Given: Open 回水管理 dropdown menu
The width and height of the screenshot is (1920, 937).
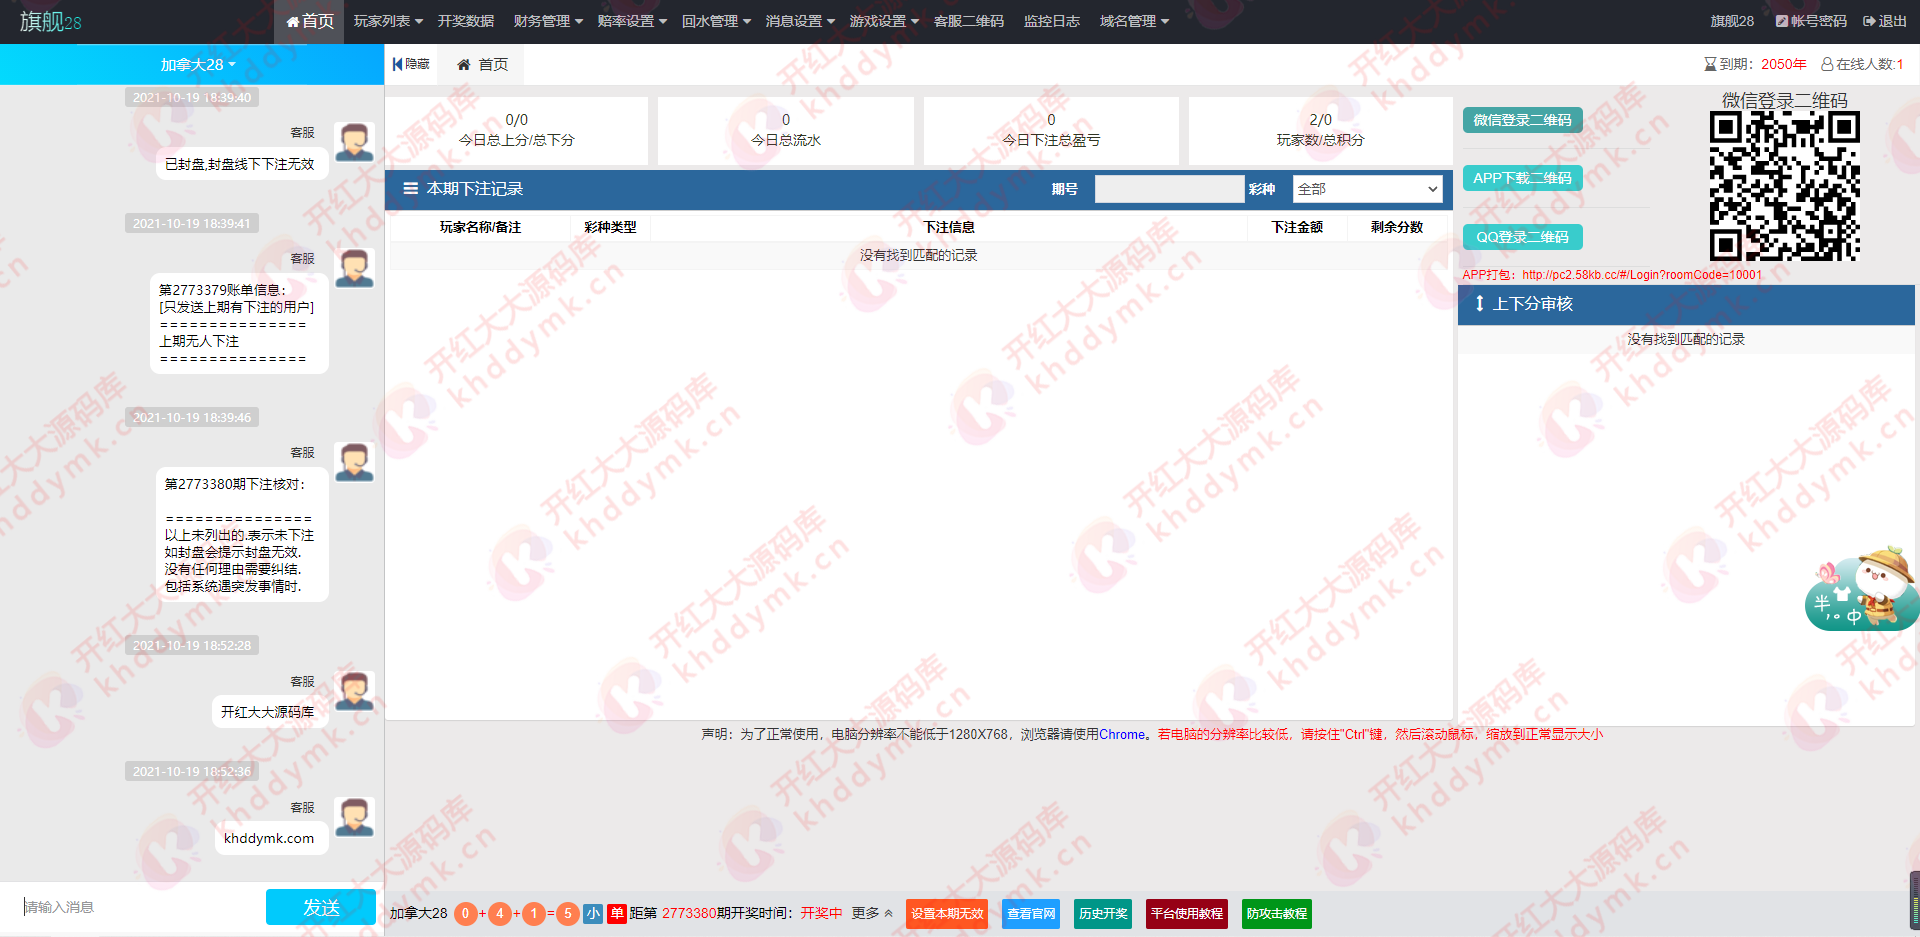Looking at the screenshot, I should (x=716, y=21).
